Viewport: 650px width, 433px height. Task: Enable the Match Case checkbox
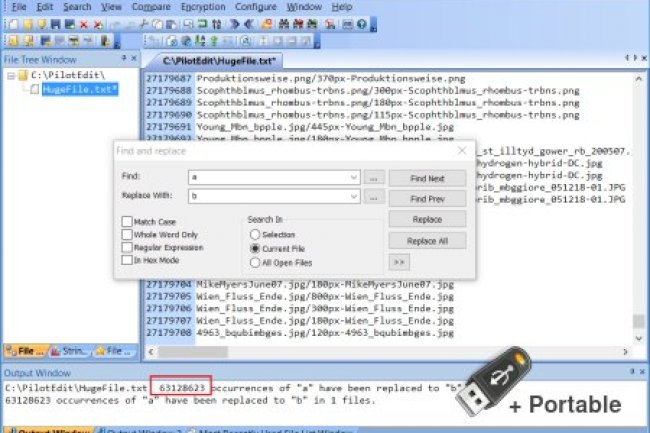click(127, 221)
